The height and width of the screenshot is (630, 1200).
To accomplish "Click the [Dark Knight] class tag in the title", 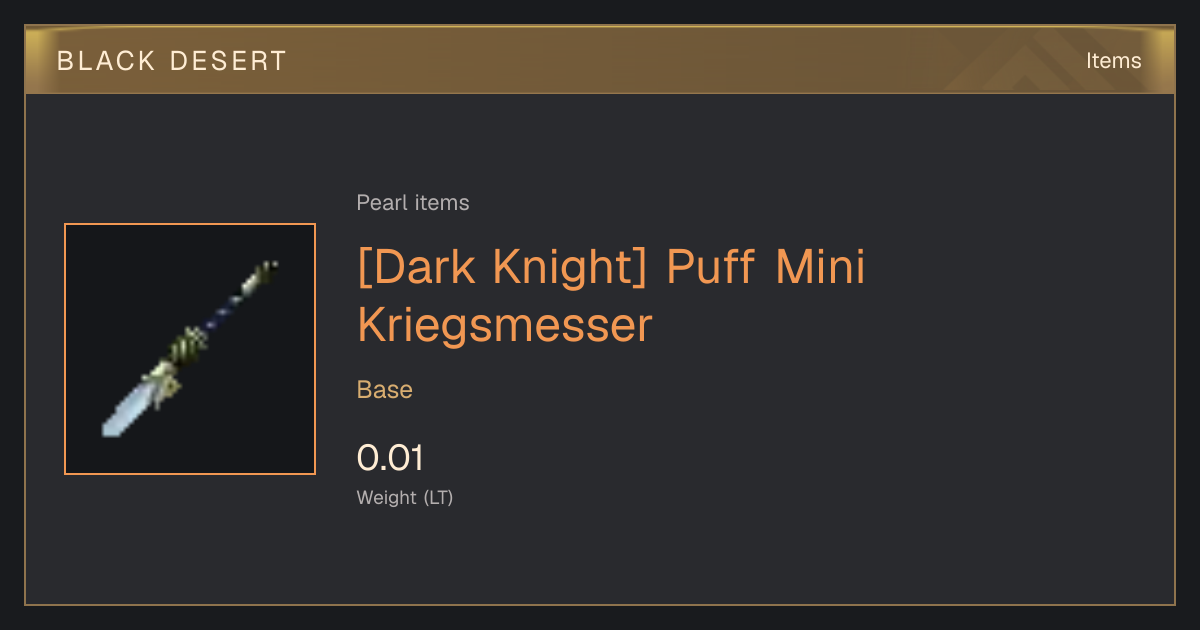I will pos(503,268).
